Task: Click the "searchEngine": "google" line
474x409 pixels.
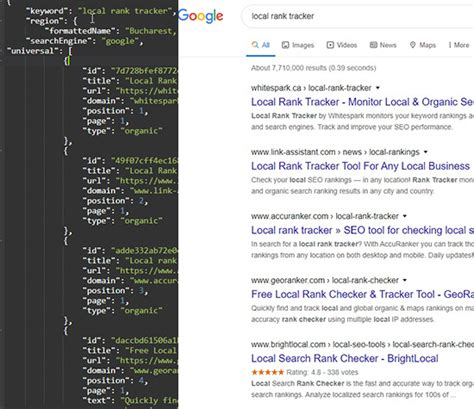Action: tap(84, 41)
